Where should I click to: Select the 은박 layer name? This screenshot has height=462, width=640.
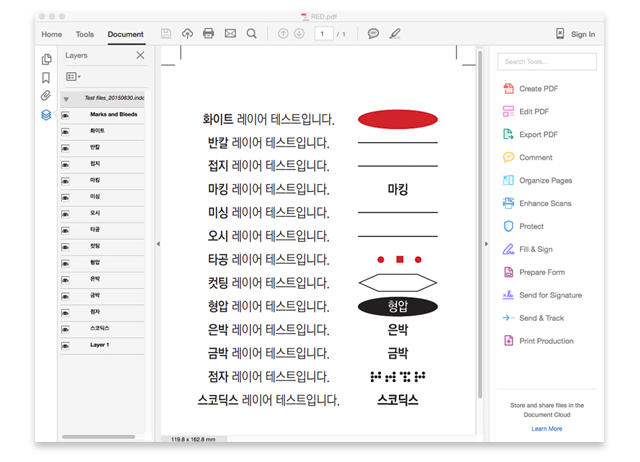click(x=95, y=279)
